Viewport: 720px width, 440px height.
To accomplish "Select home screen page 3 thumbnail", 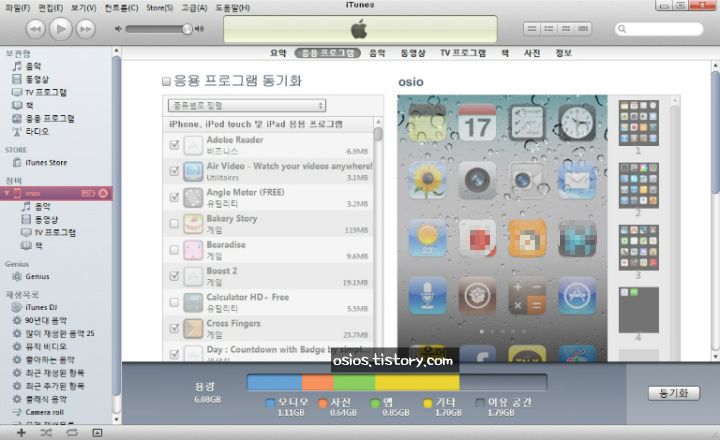I will point(638,248).
